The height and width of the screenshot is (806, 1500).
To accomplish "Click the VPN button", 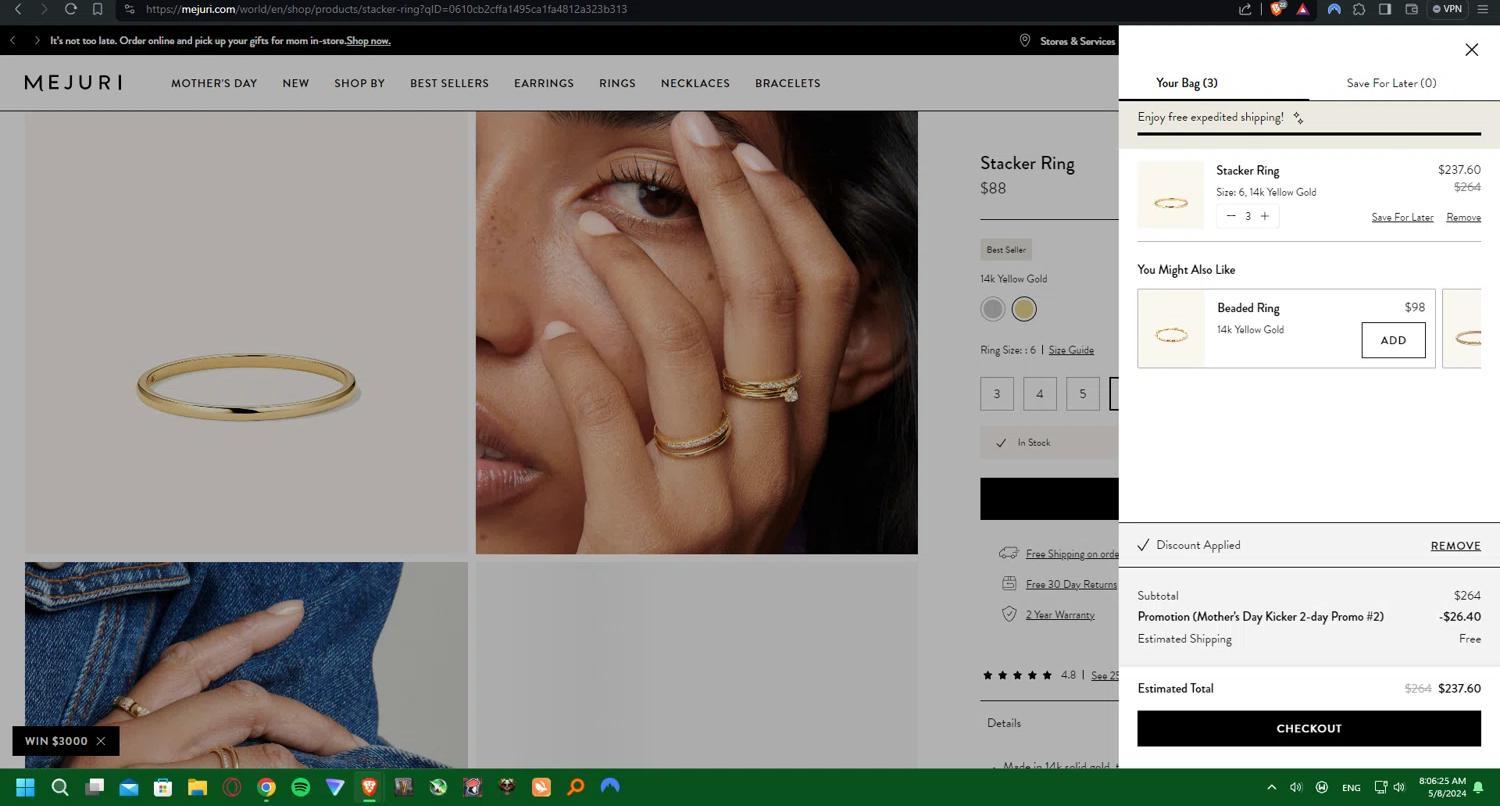I will [1448, 9].
